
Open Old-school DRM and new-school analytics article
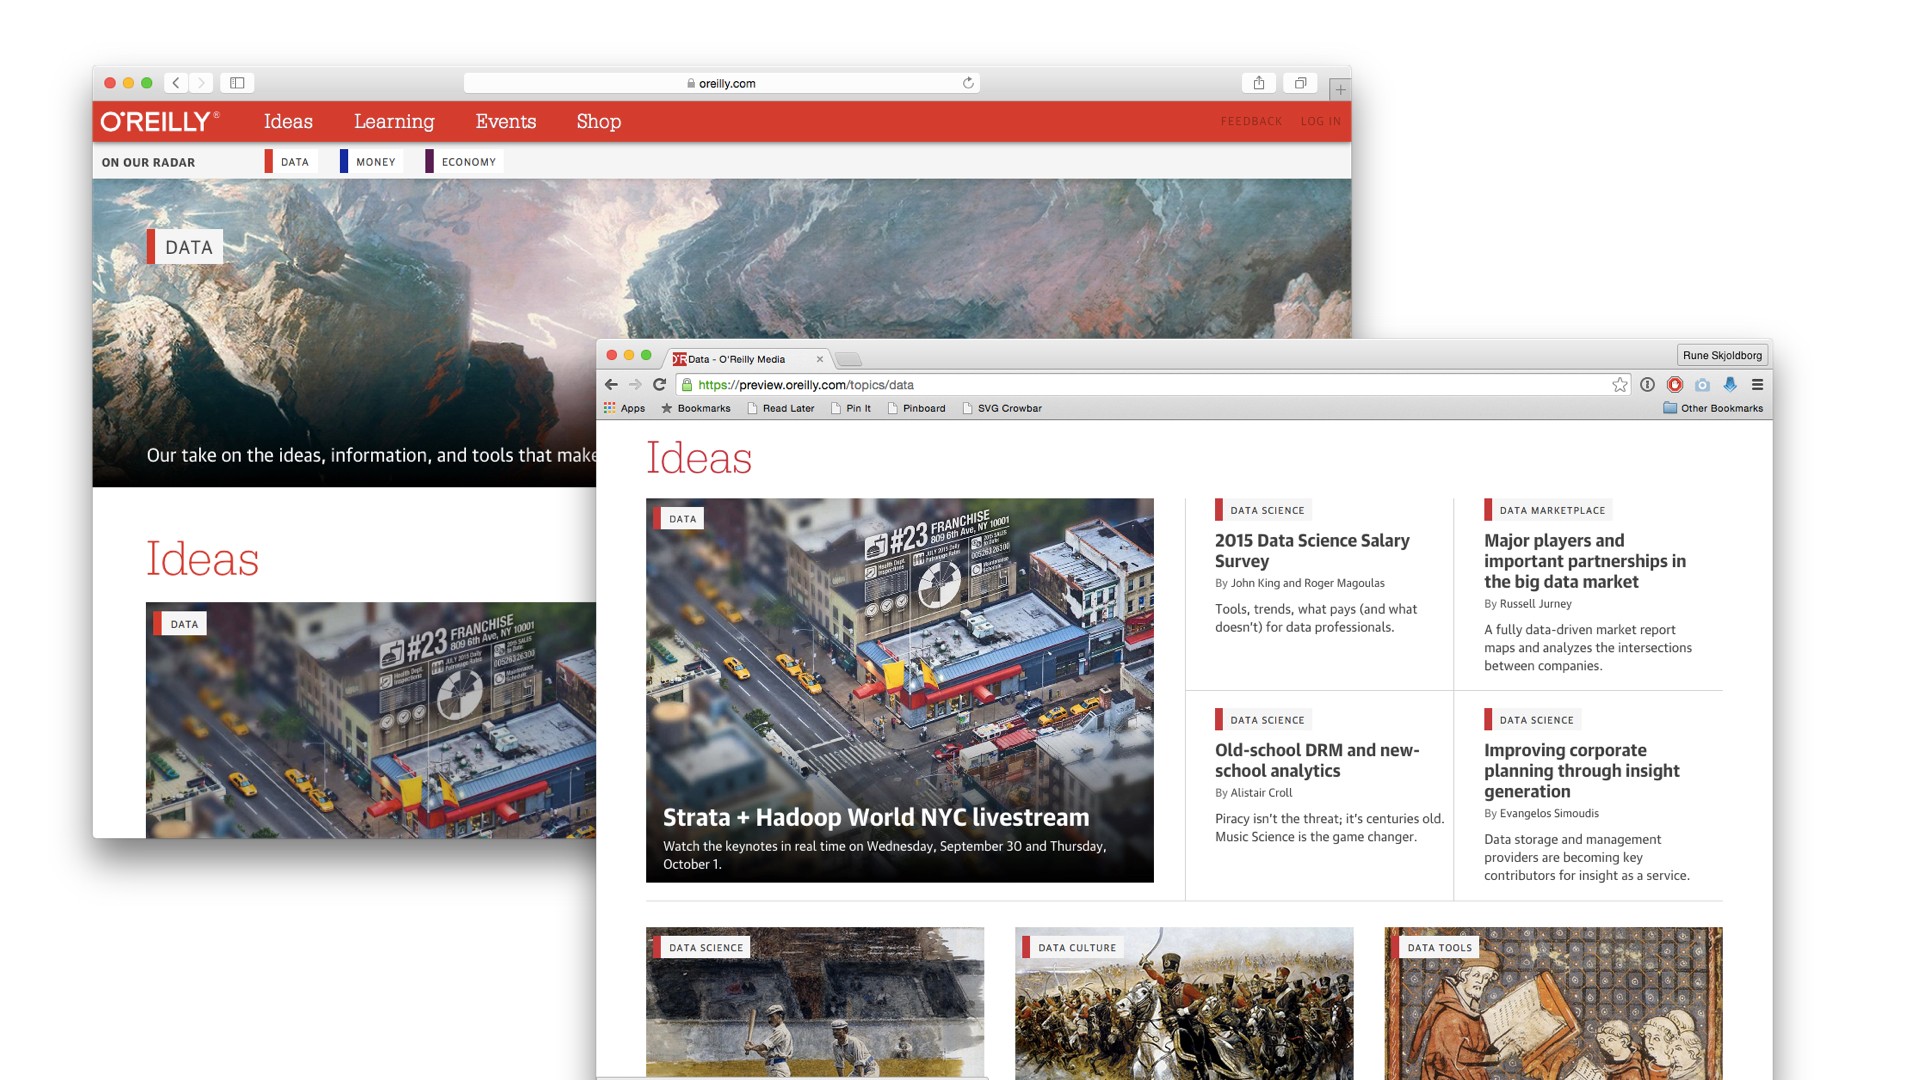pos(1317,760)
